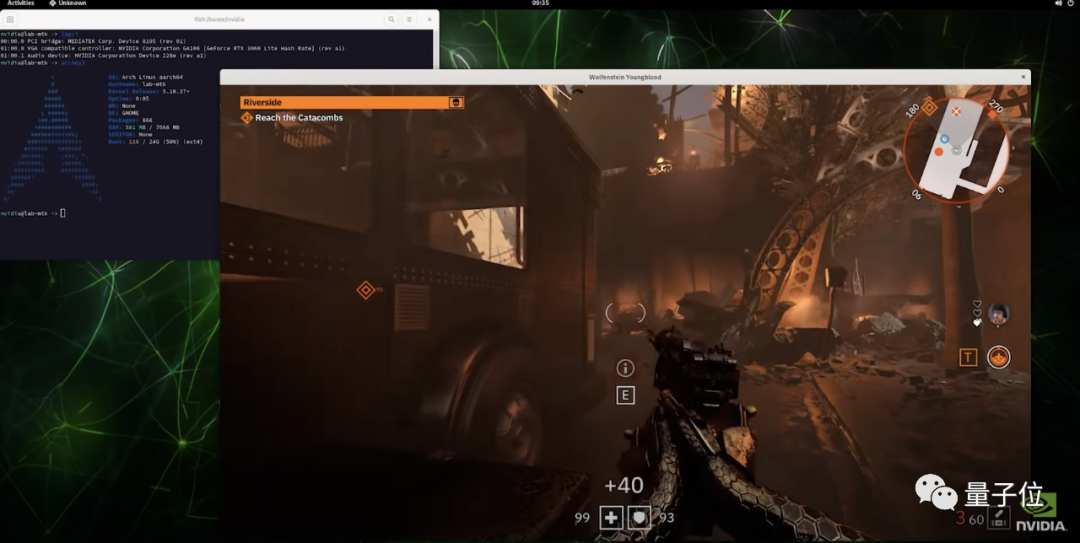Click the Riverside mission header bar

pyautogui.click(x=351, y=102)
